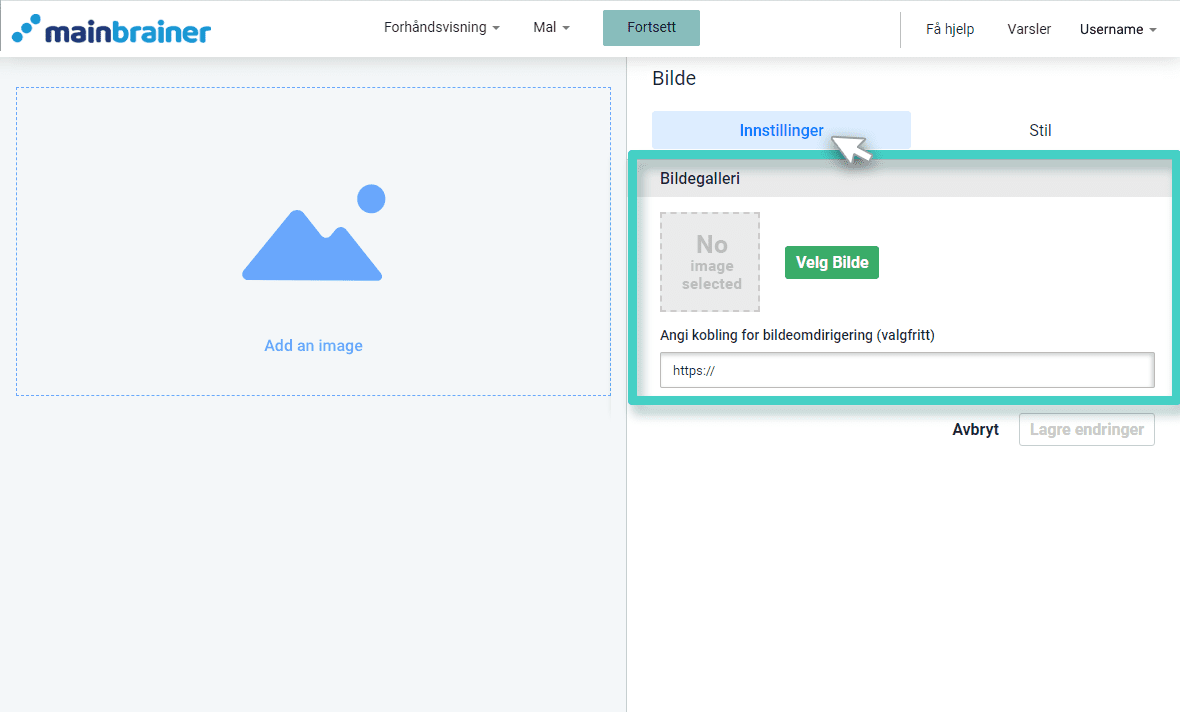Click the Velg Bilde button
The image size is (1180, 712).
click(831, 262)
